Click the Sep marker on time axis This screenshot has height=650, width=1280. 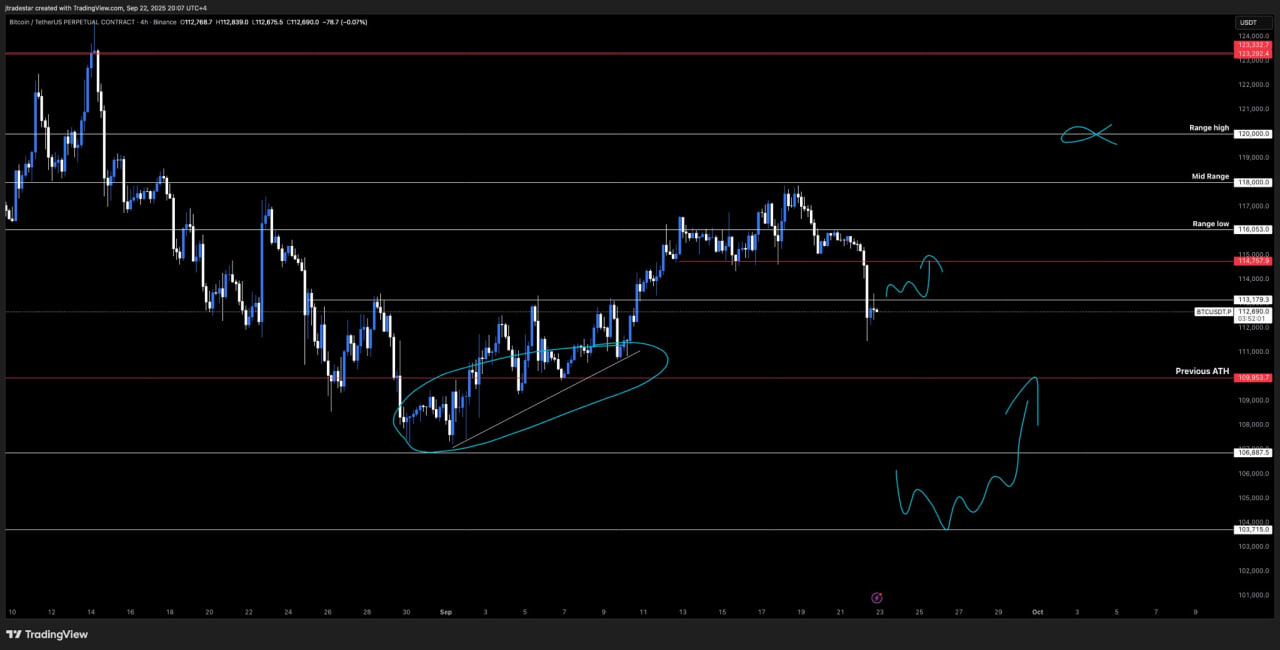(x=445, y=611)
